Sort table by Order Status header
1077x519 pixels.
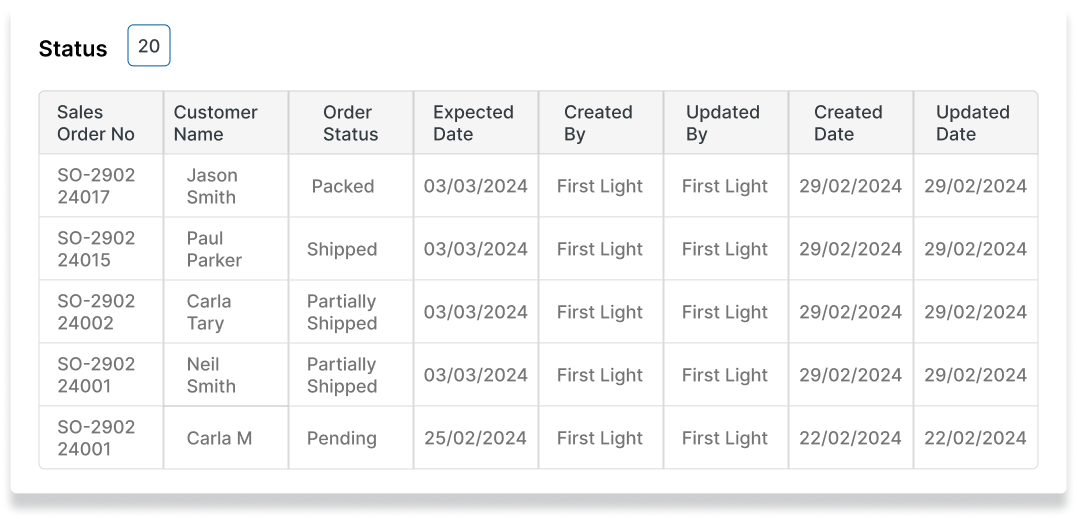tap(350, 123)
